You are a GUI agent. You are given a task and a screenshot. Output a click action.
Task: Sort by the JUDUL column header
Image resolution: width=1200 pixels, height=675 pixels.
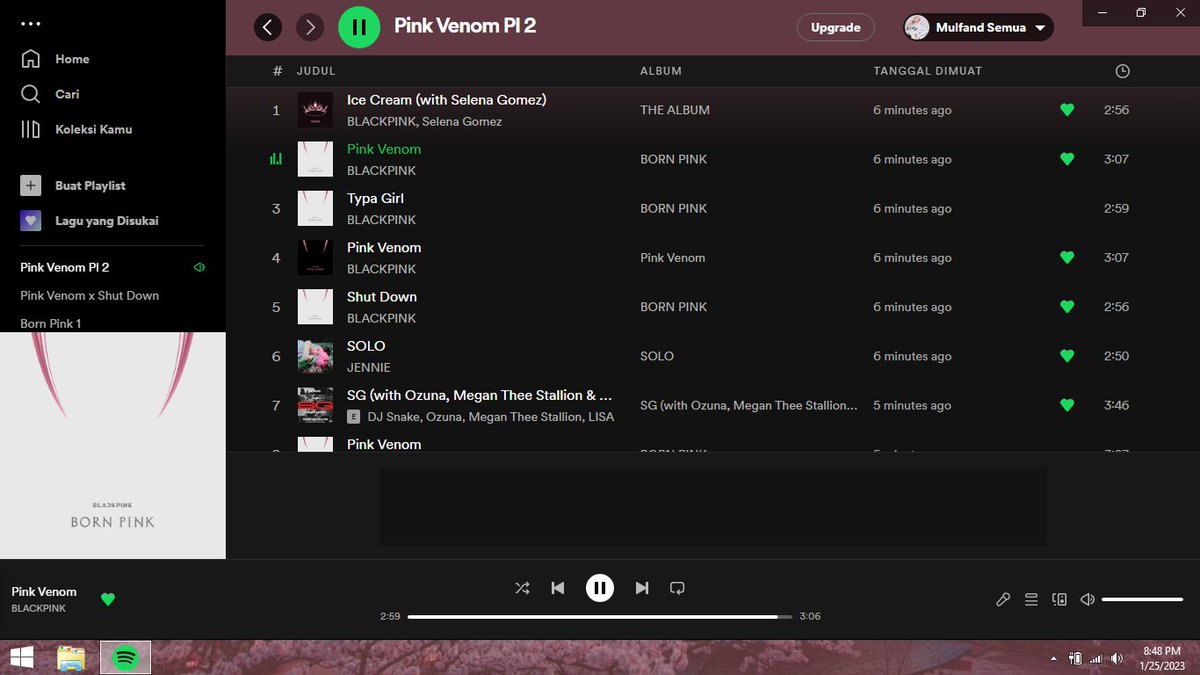point(316,71)
